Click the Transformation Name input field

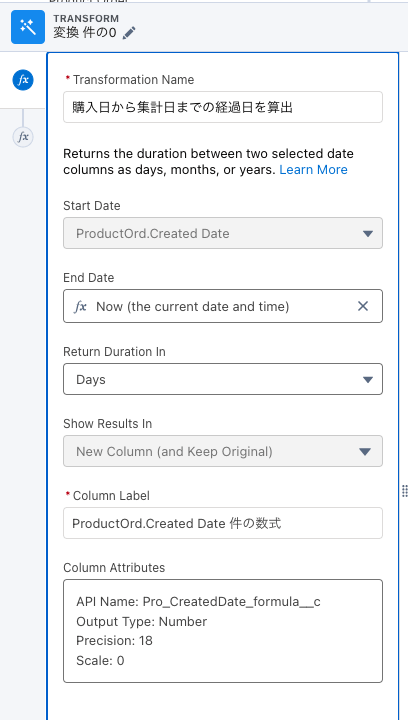[223, 107]
